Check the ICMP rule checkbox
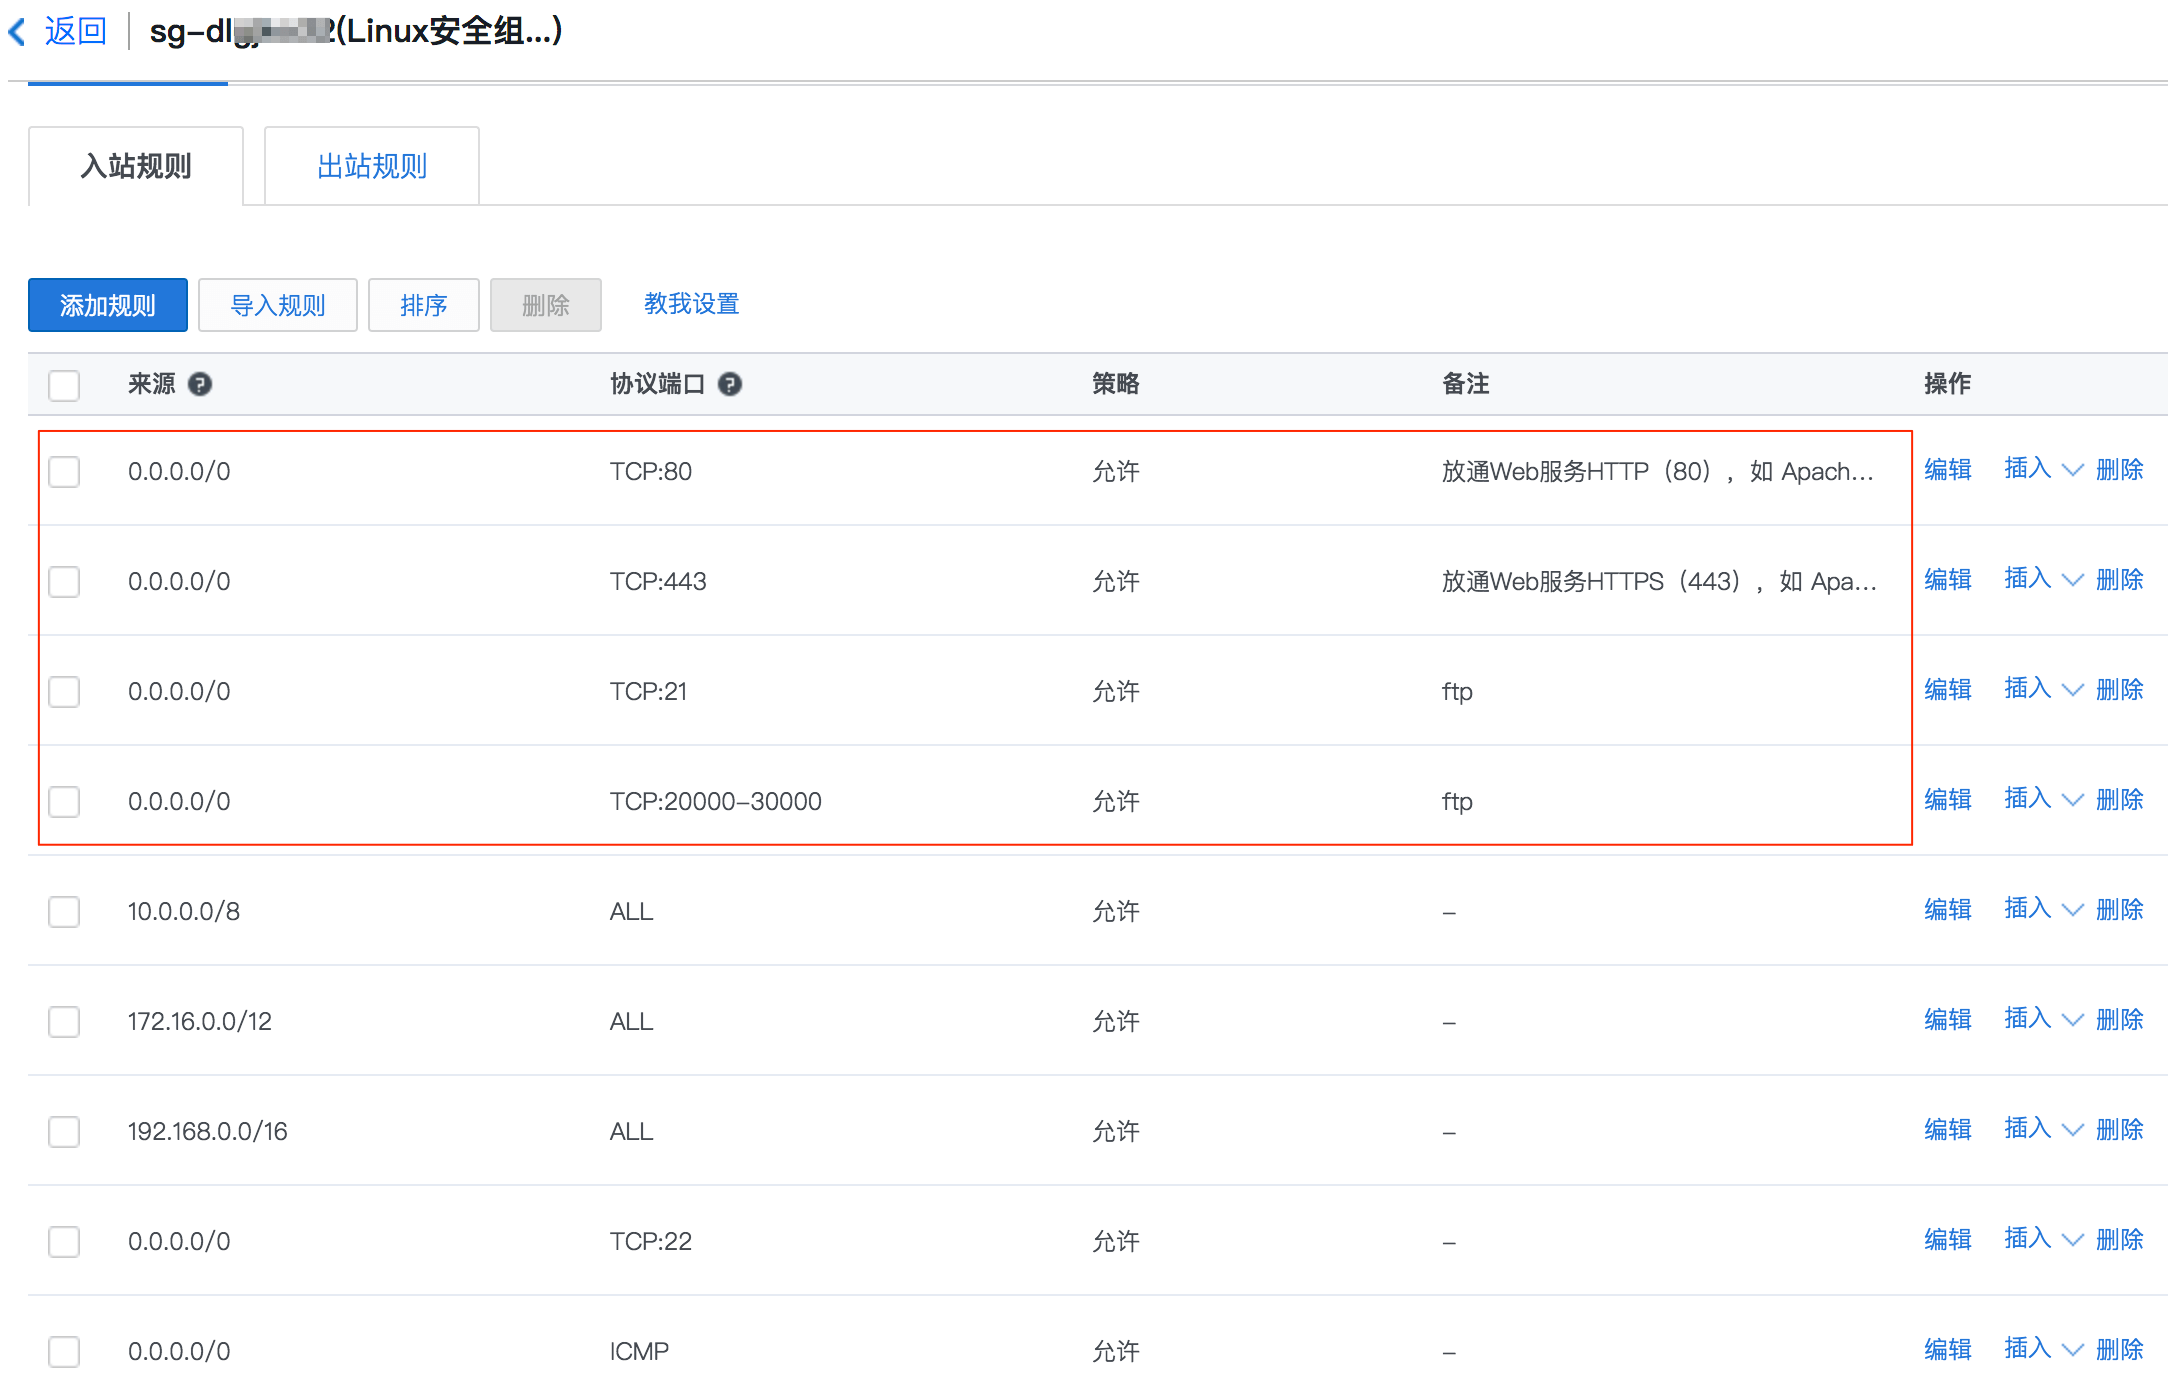This screenshot has height=1386, width=2168. click(64, 1351)
